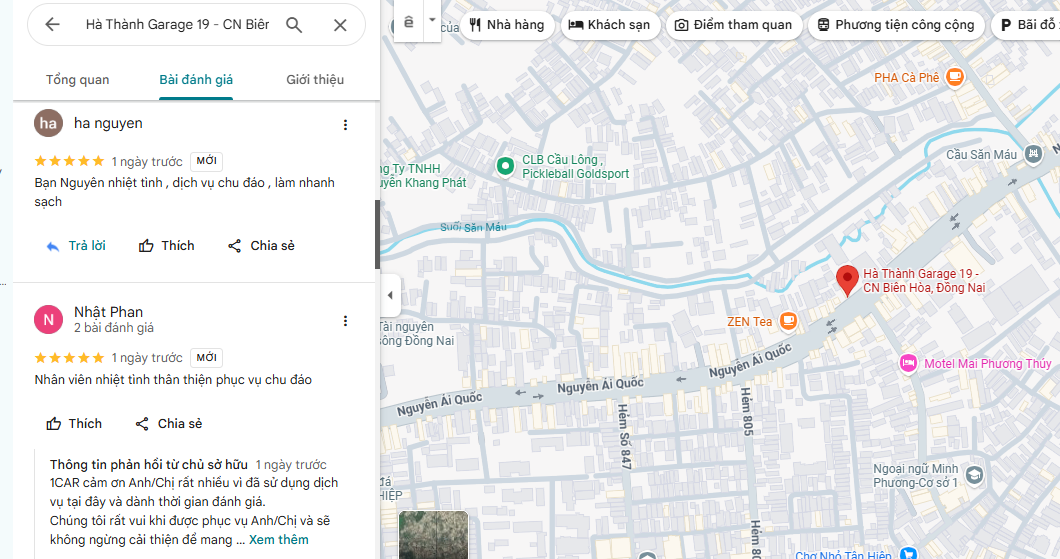Filter the map by Khách sạn
This screenshot has width=1060, height=559.
pyautogui.click(x=610, y=25)
